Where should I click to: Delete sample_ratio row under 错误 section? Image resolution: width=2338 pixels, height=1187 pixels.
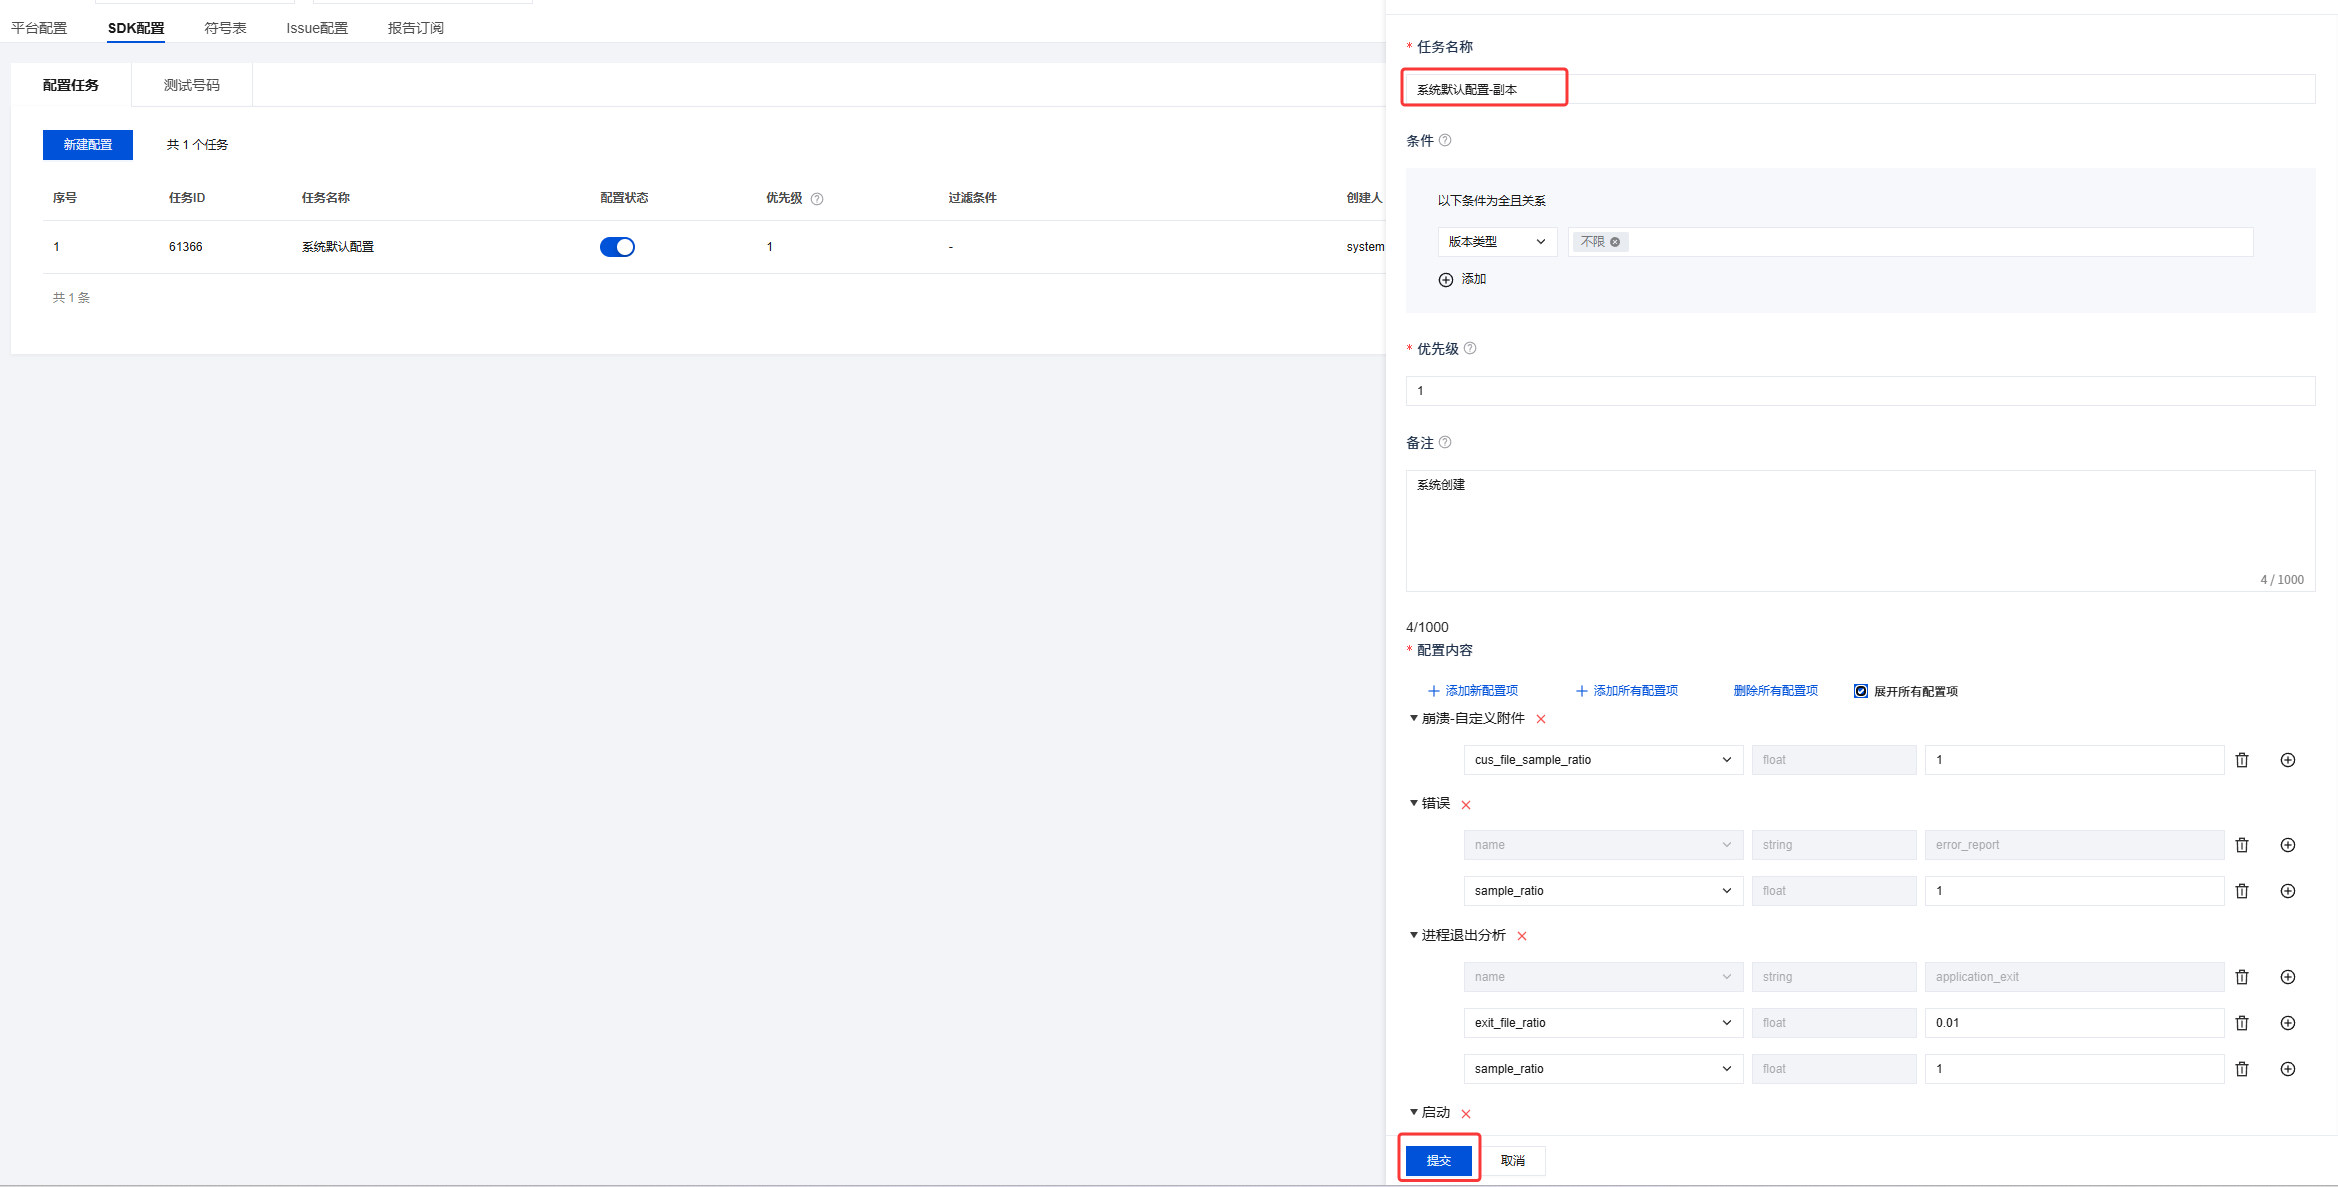pos(2242,891)
